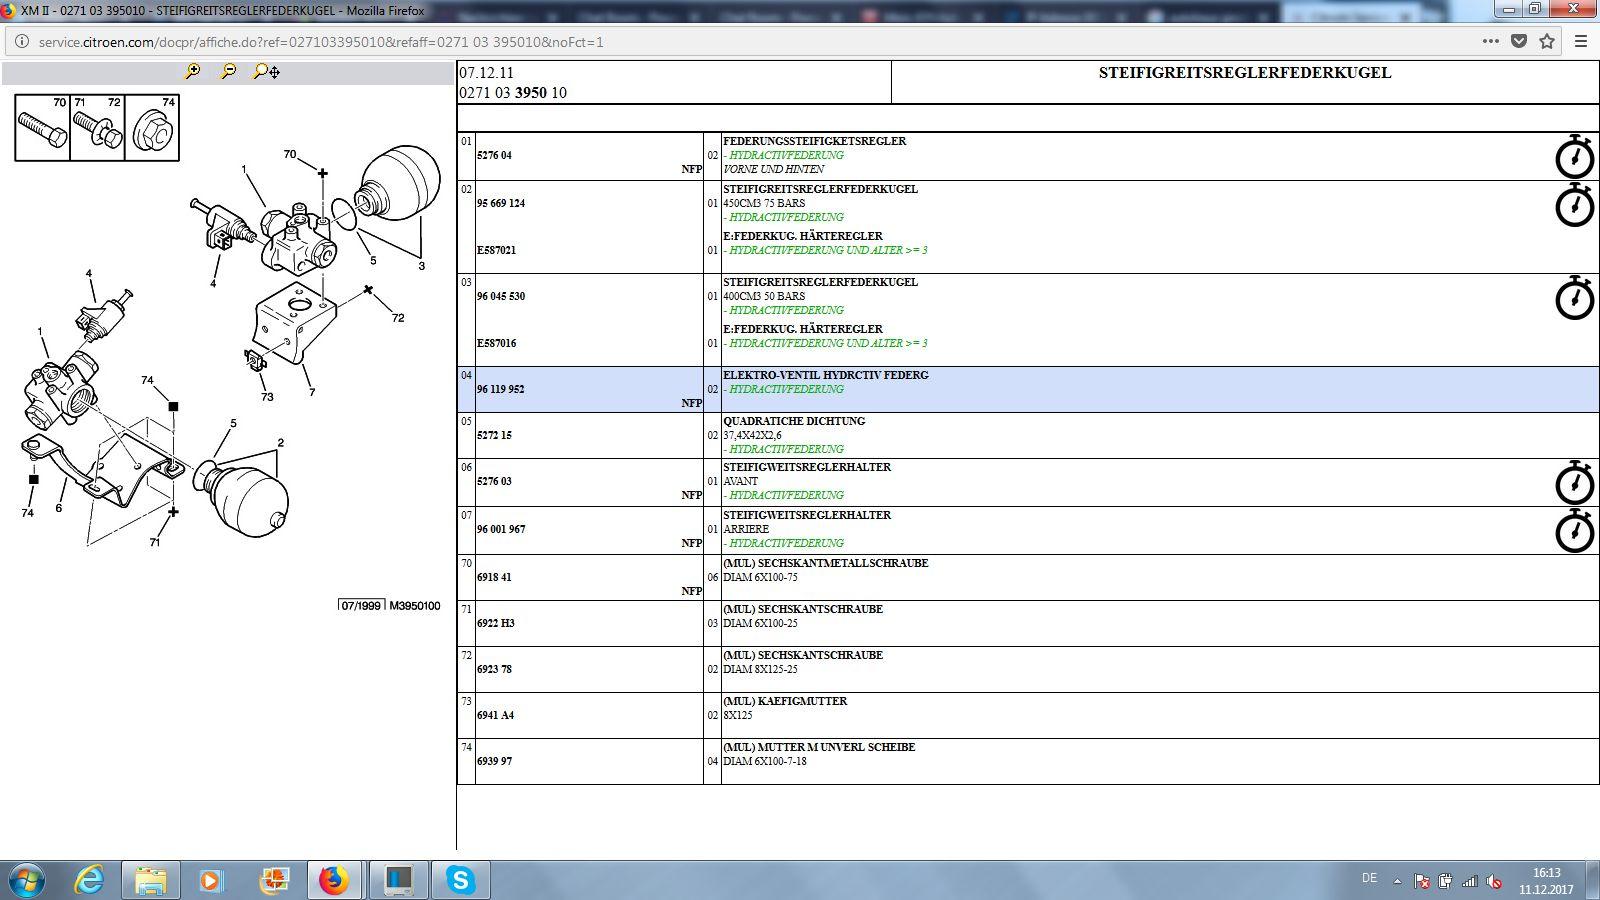
Task: Open Firefox page actions (three dots)
Action: point(1490,41)
